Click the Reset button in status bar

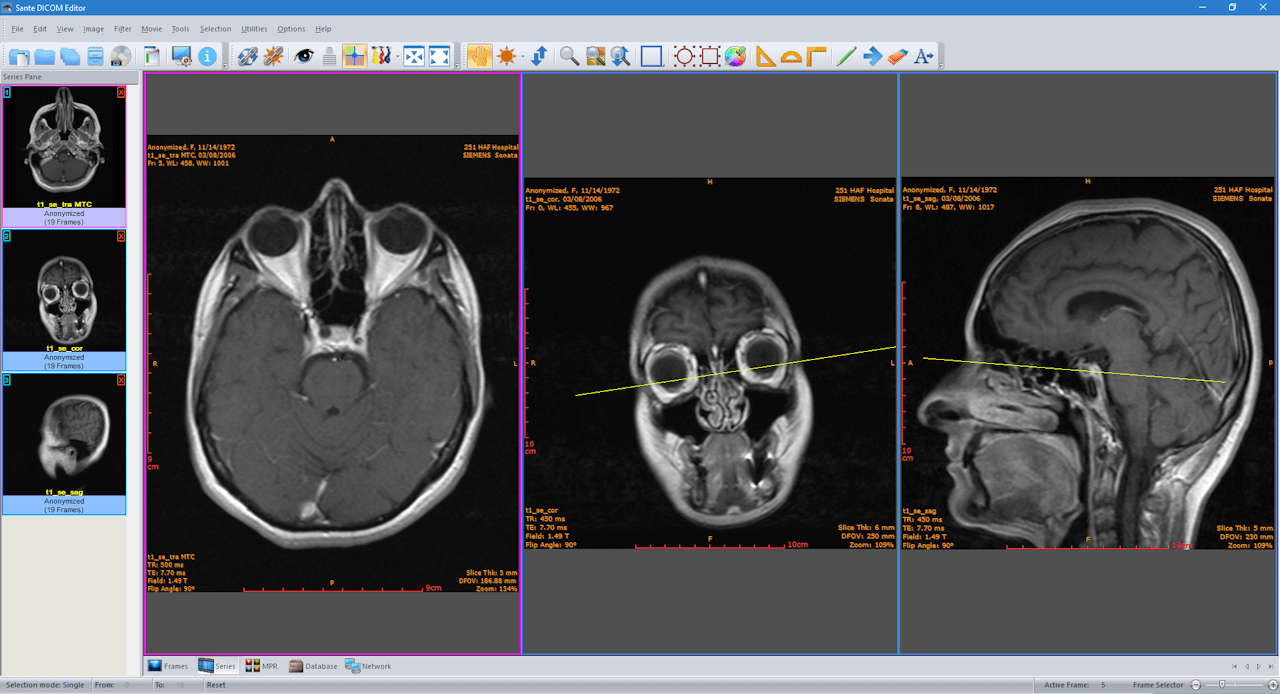(216, 685)
